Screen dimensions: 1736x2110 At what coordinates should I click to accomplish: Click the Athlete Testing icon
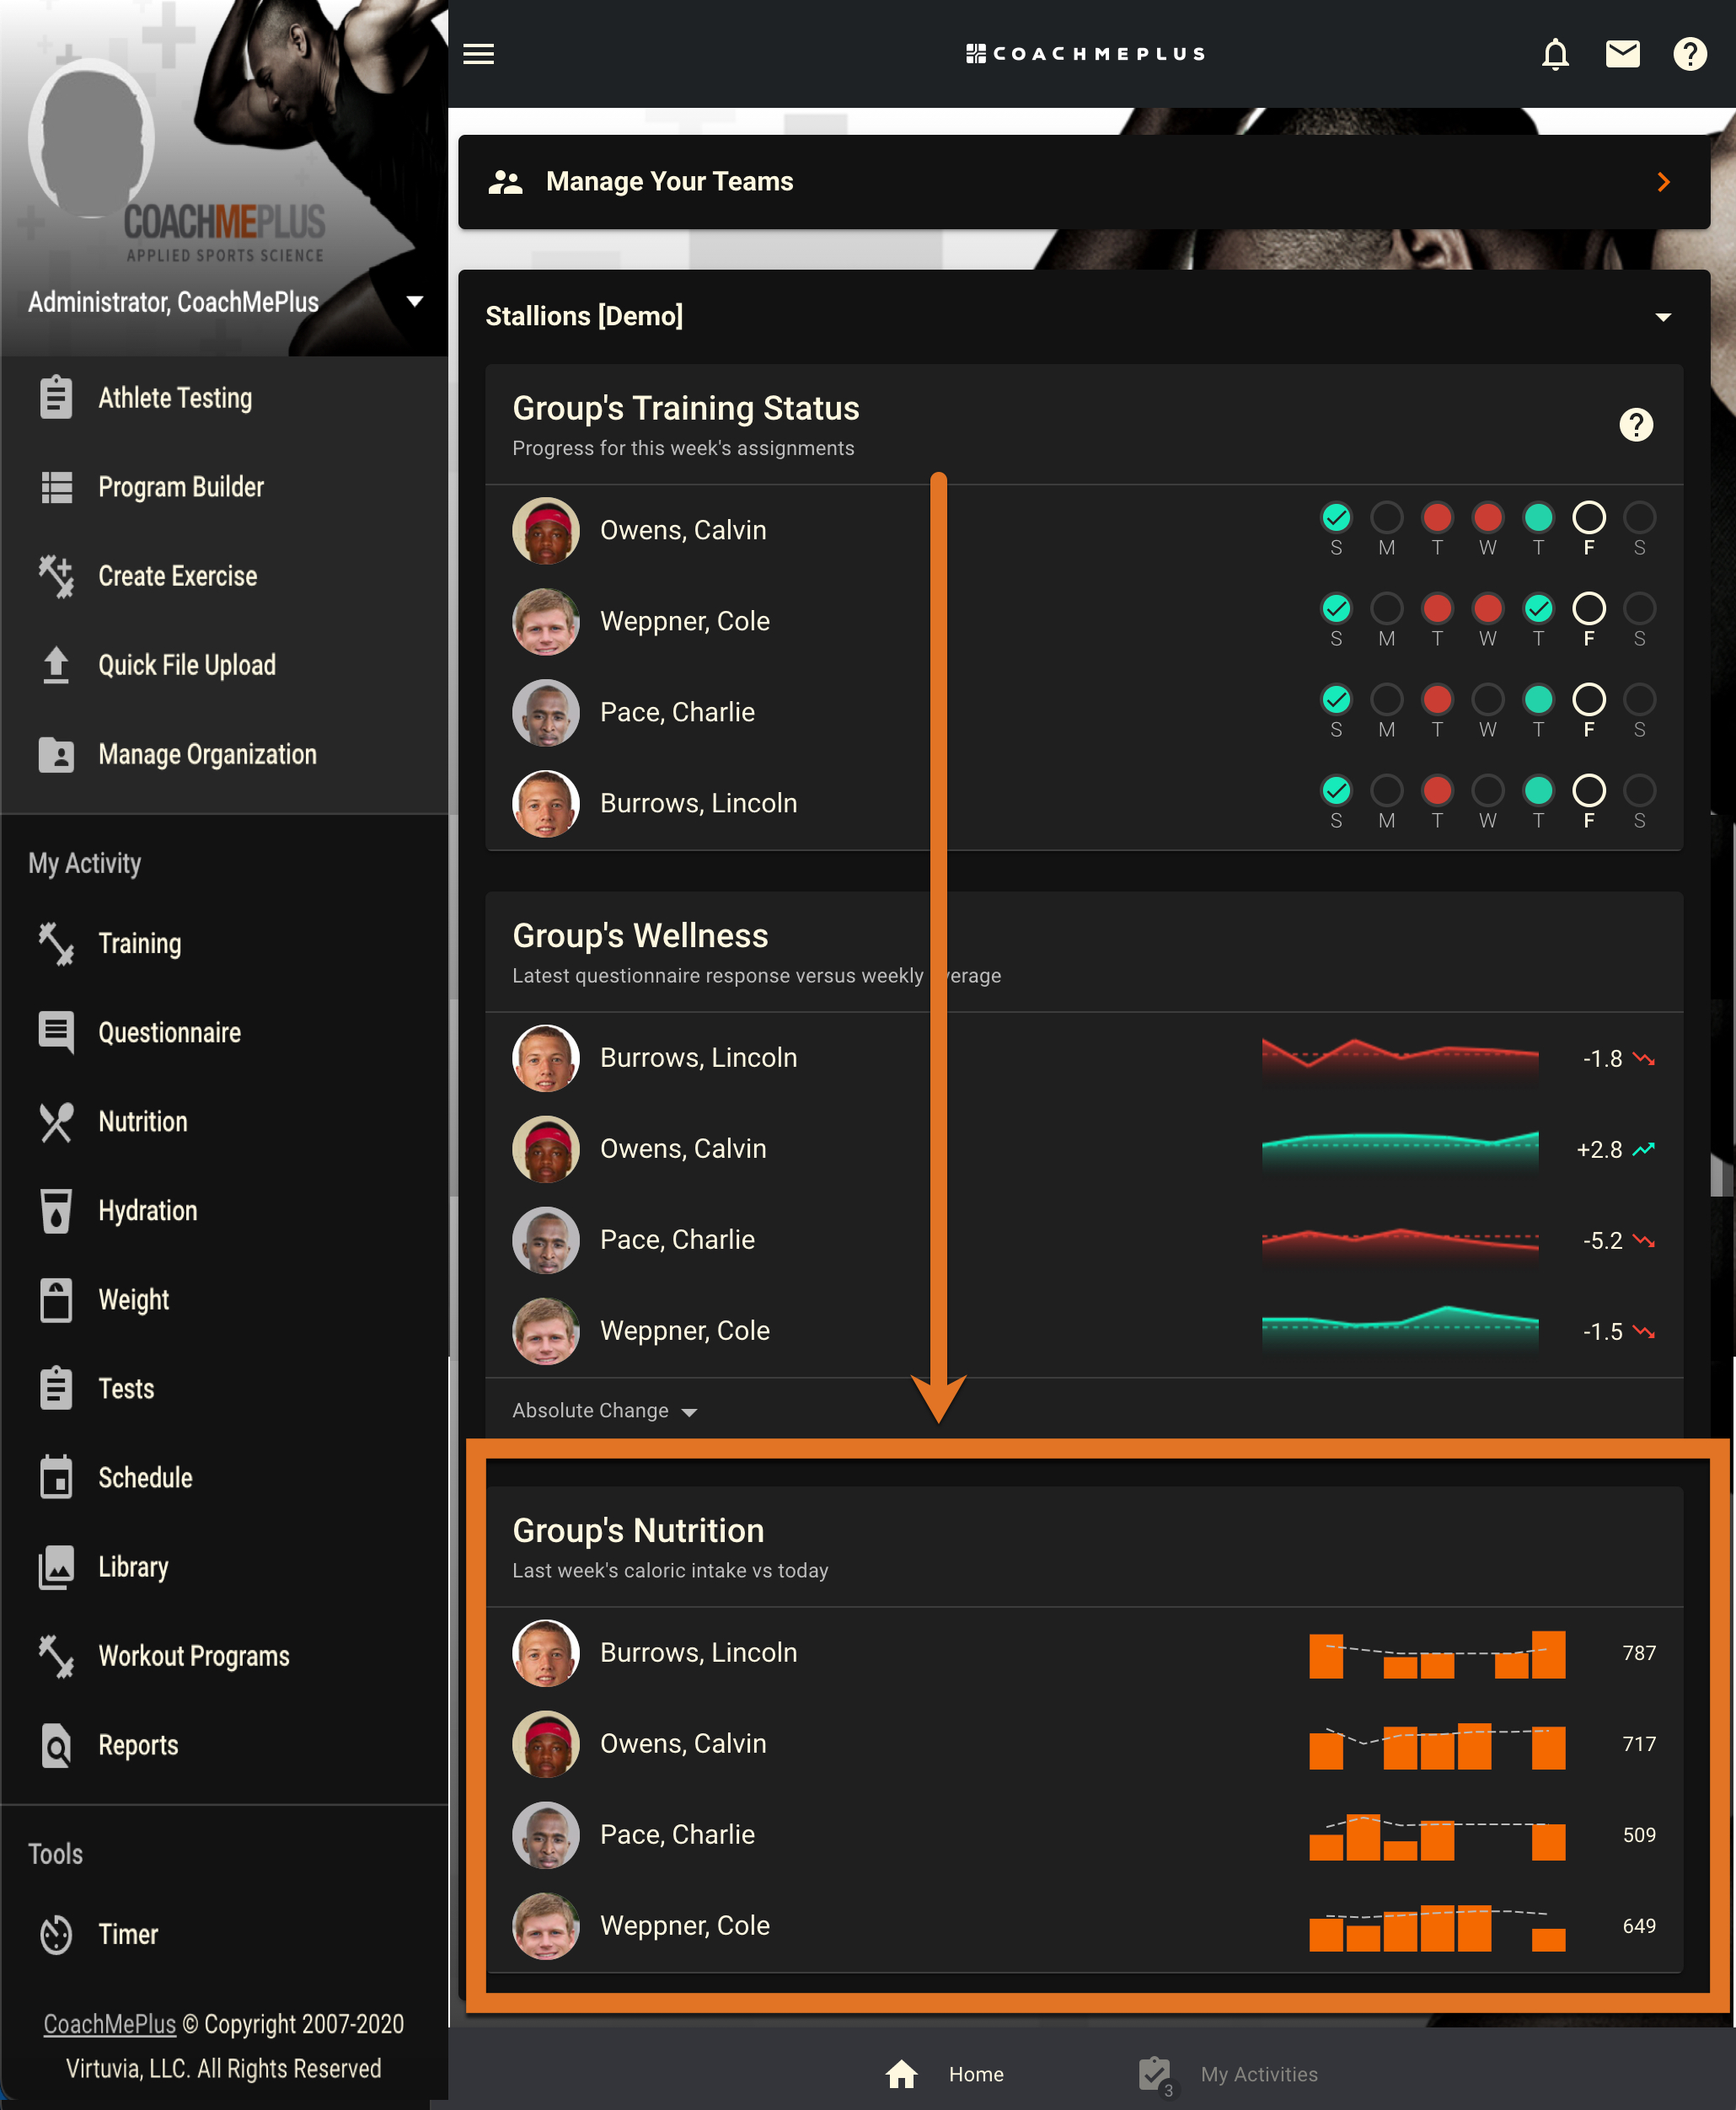(x=56, y=396)
